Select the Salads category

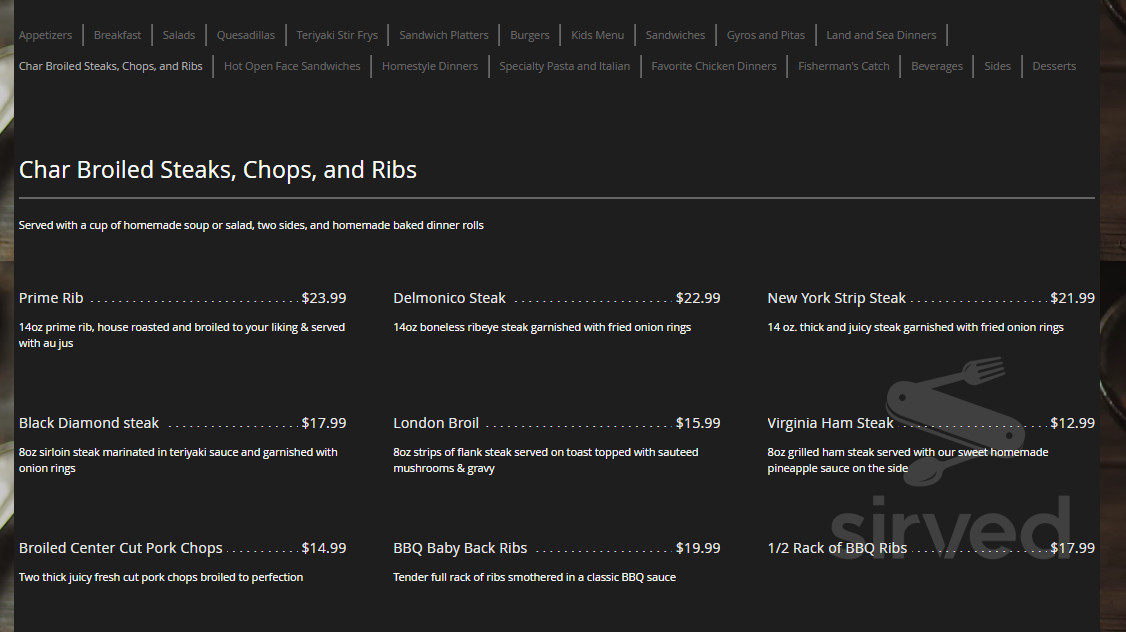click(178, 34)
